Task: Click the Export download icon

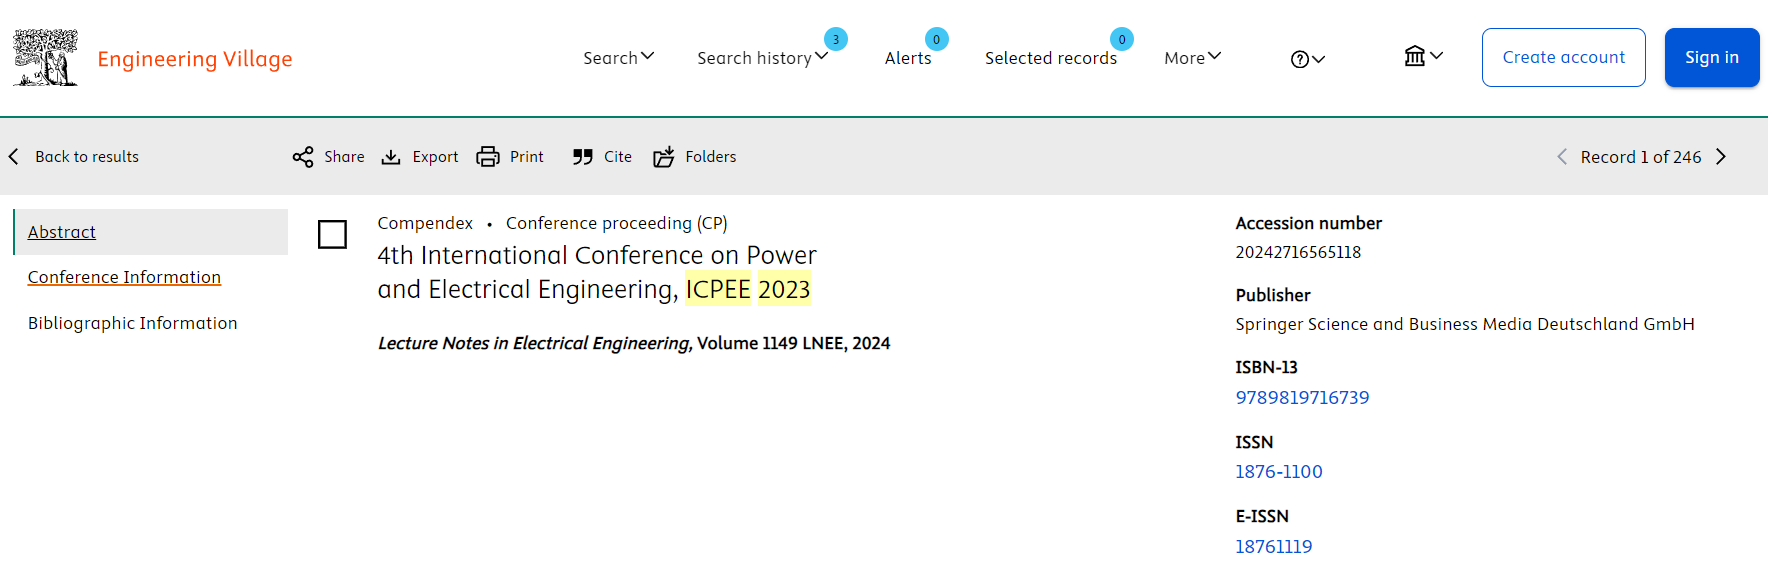Action: pos(391,157)
